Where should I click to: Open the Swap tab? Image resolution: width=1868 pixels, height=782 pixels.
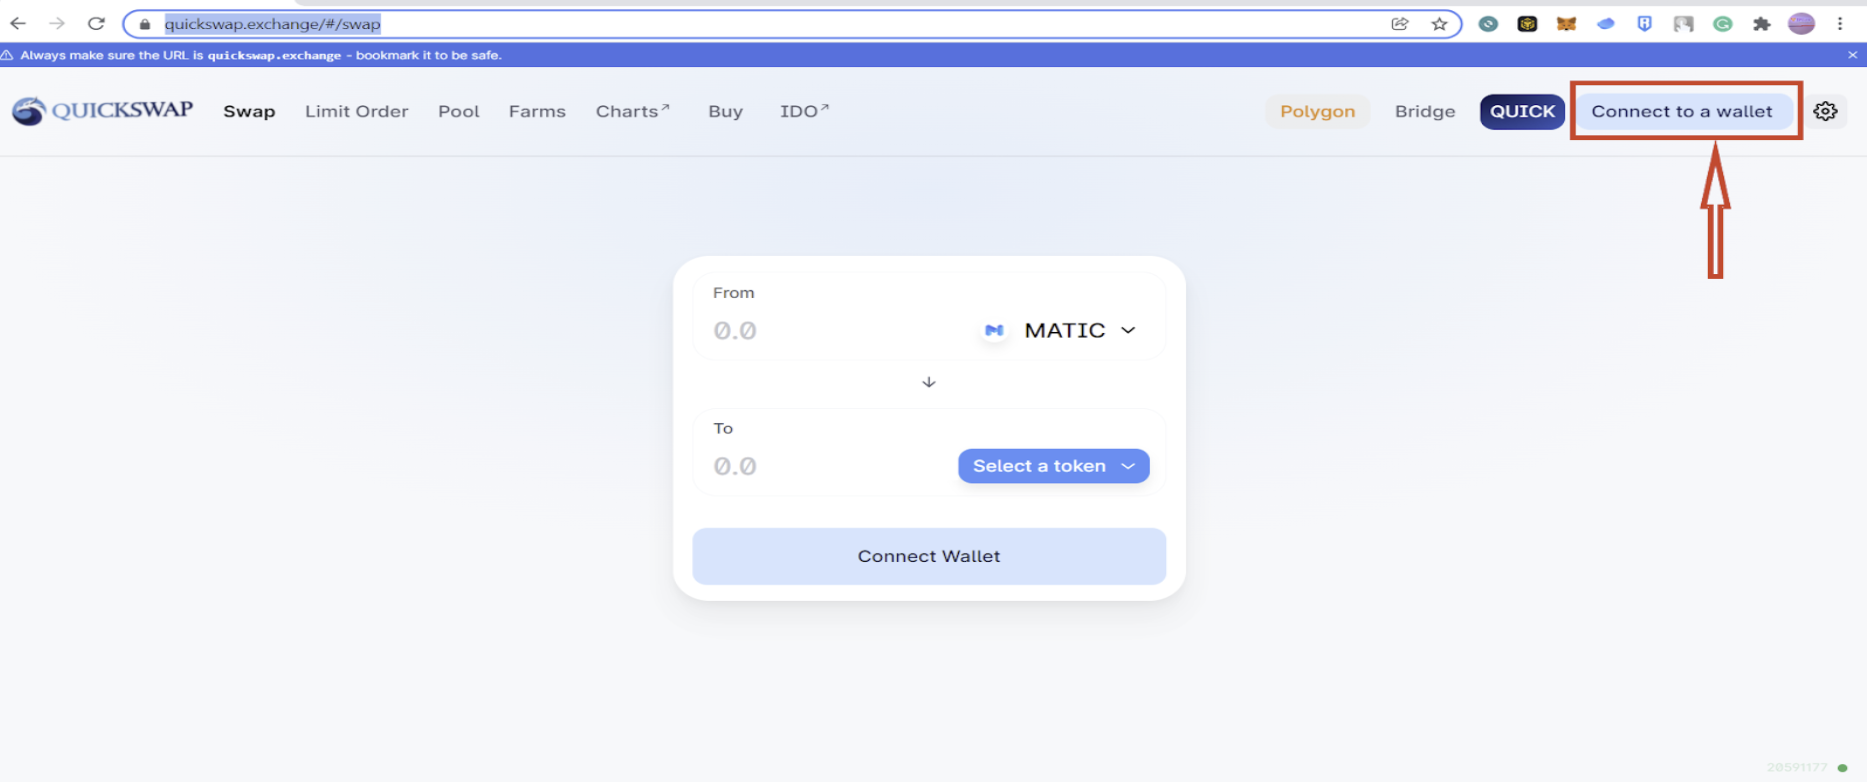(x=249, y=111)
